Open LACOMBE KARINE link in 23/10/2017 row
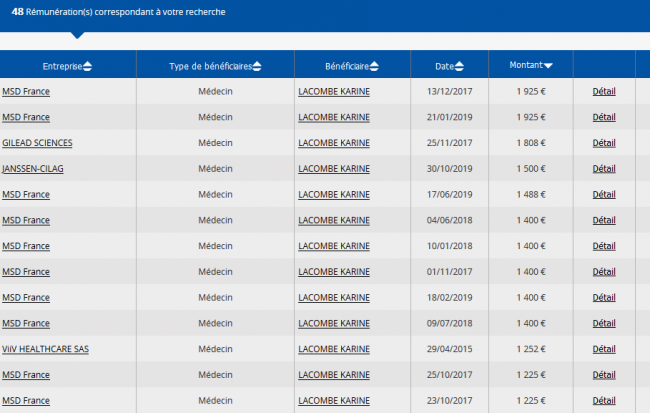 (x=334, y=401)
